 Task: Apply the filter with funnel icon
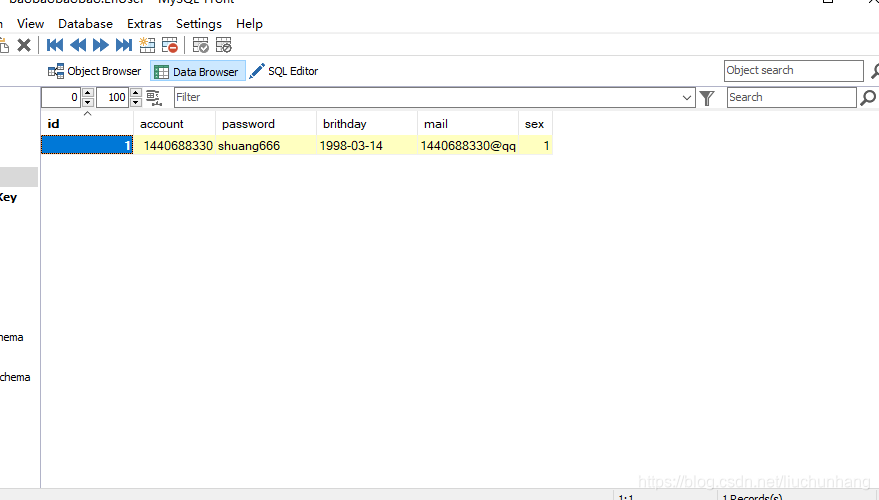[707, 98]
